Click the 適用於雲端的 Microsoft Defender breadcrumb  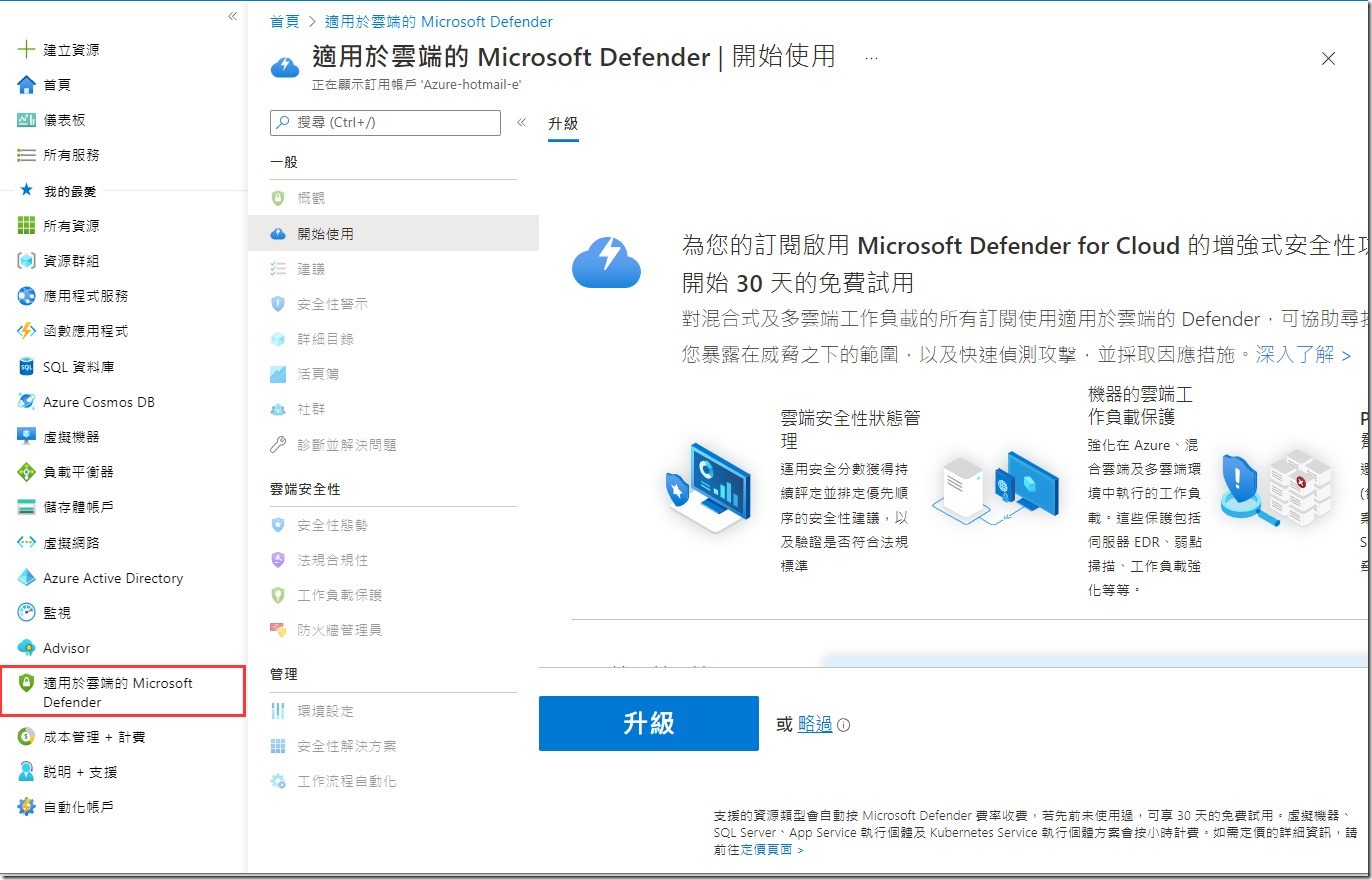pyautogui.click(x=439, y=21)
